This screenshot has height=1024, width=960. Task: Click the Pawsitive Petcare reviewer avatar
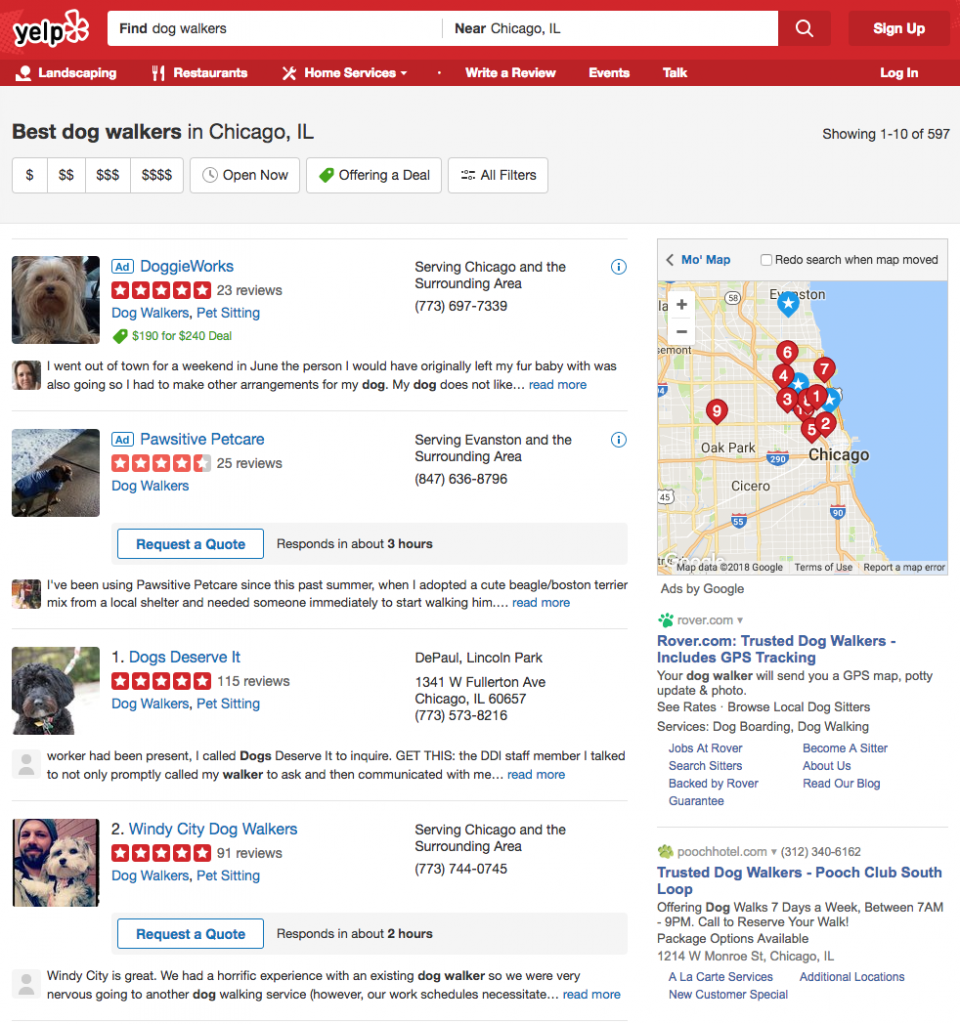(x=26, y=594)
